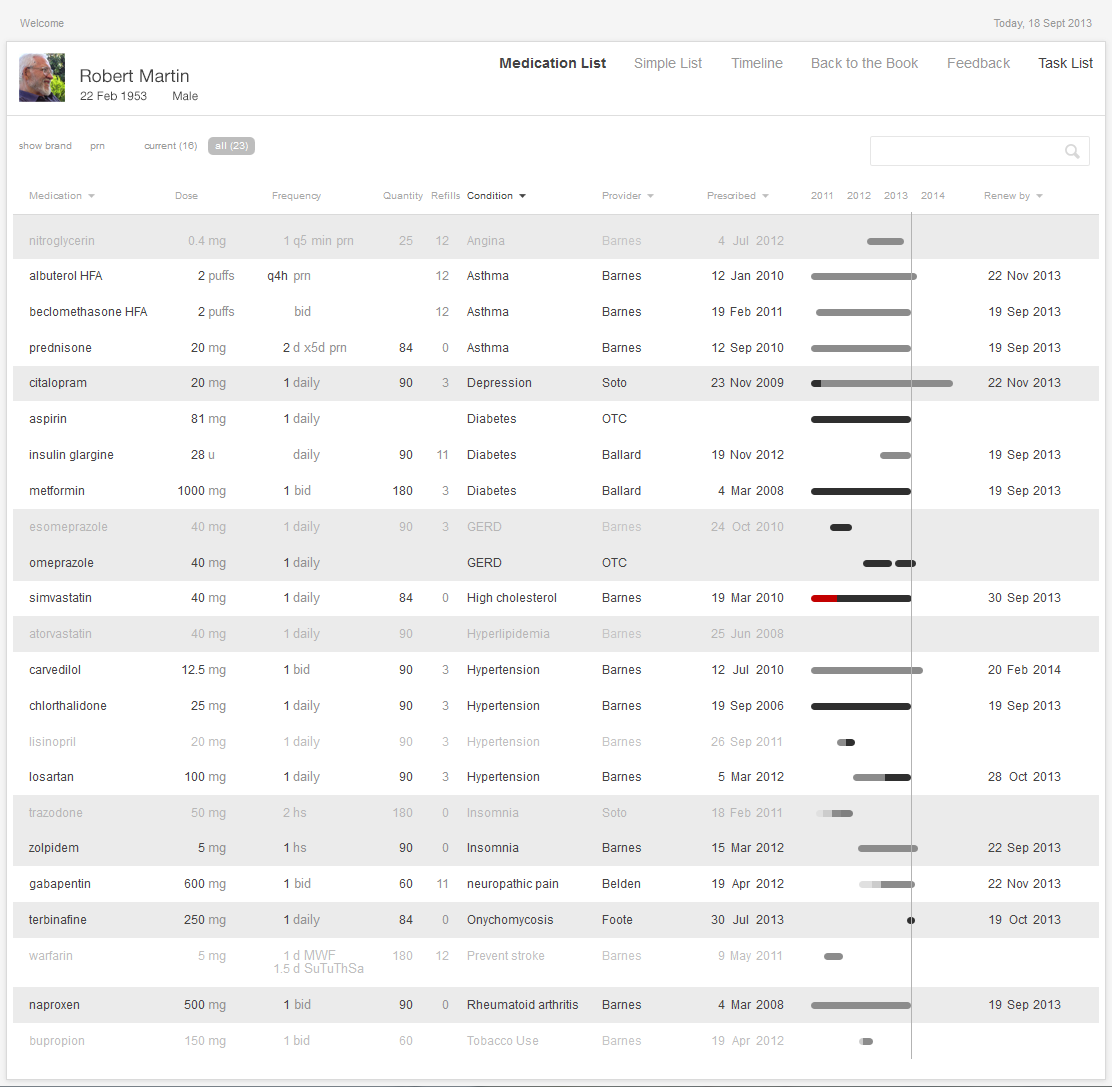The height and width of the screenshot is (1087, 1112).
Task: Switch to the Simple List tab
Action: coord(668,63)
